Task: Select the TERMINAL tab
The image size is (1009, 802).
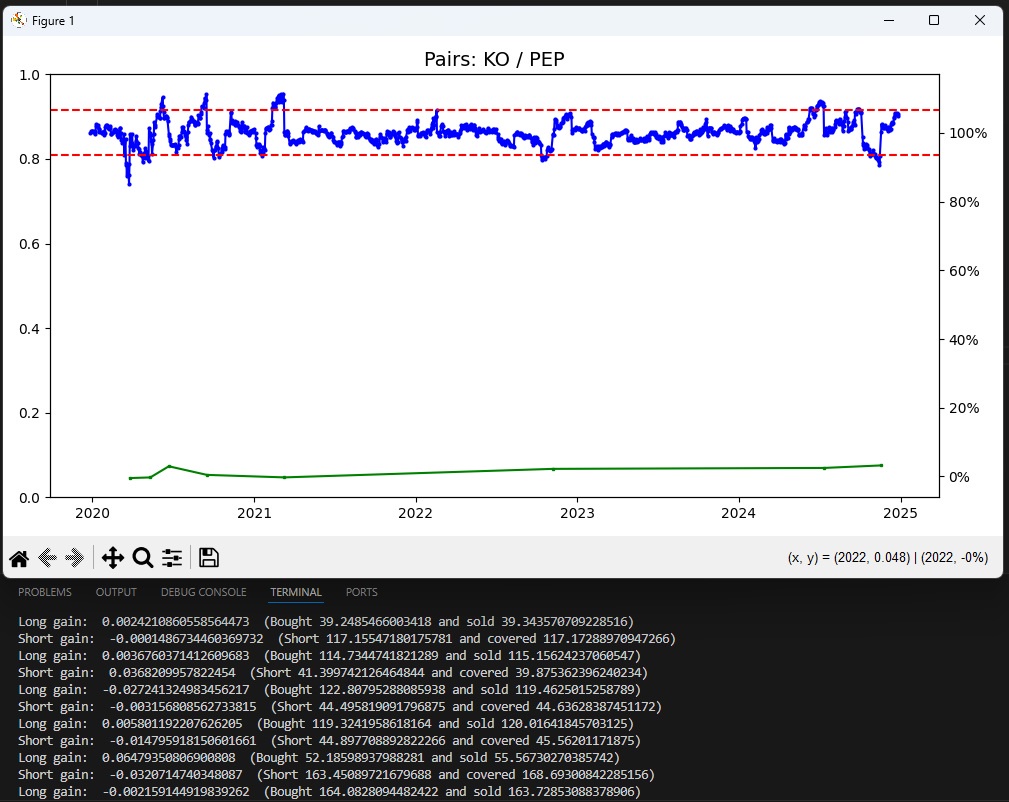Action: (295, 592)
